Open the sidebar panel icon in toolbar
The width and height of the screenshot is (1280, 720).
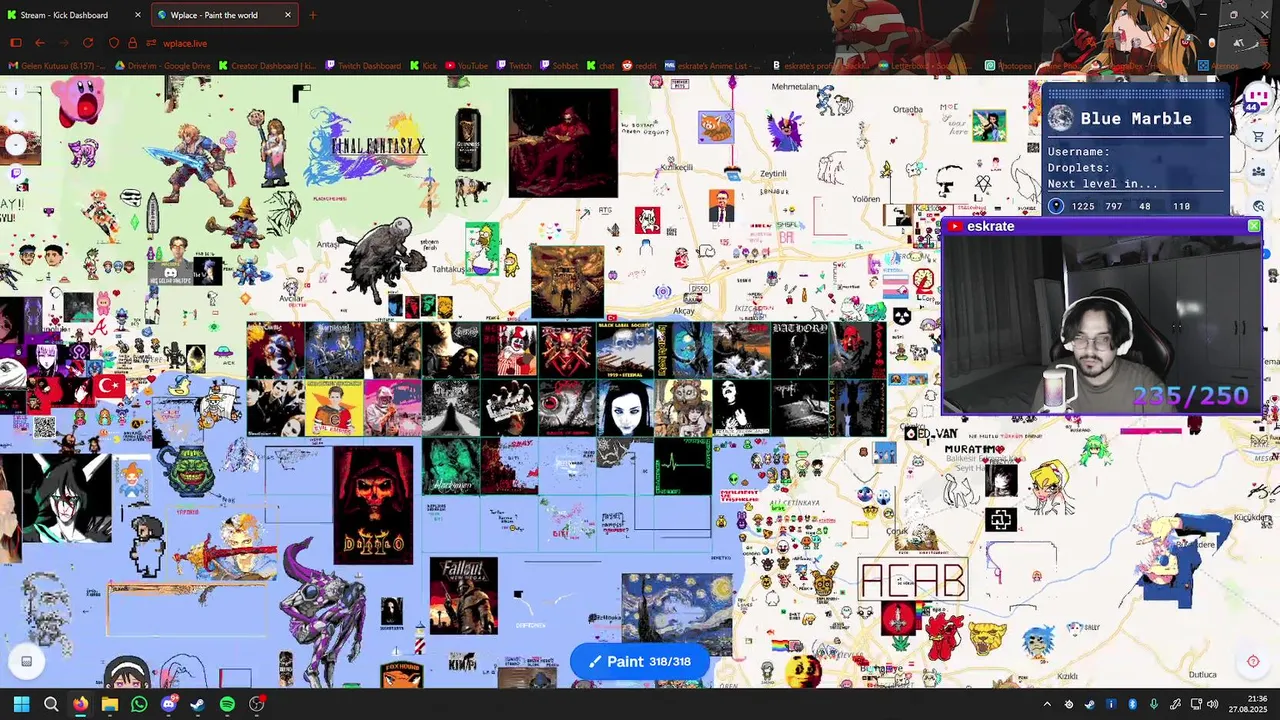click(x=16, y=43)
